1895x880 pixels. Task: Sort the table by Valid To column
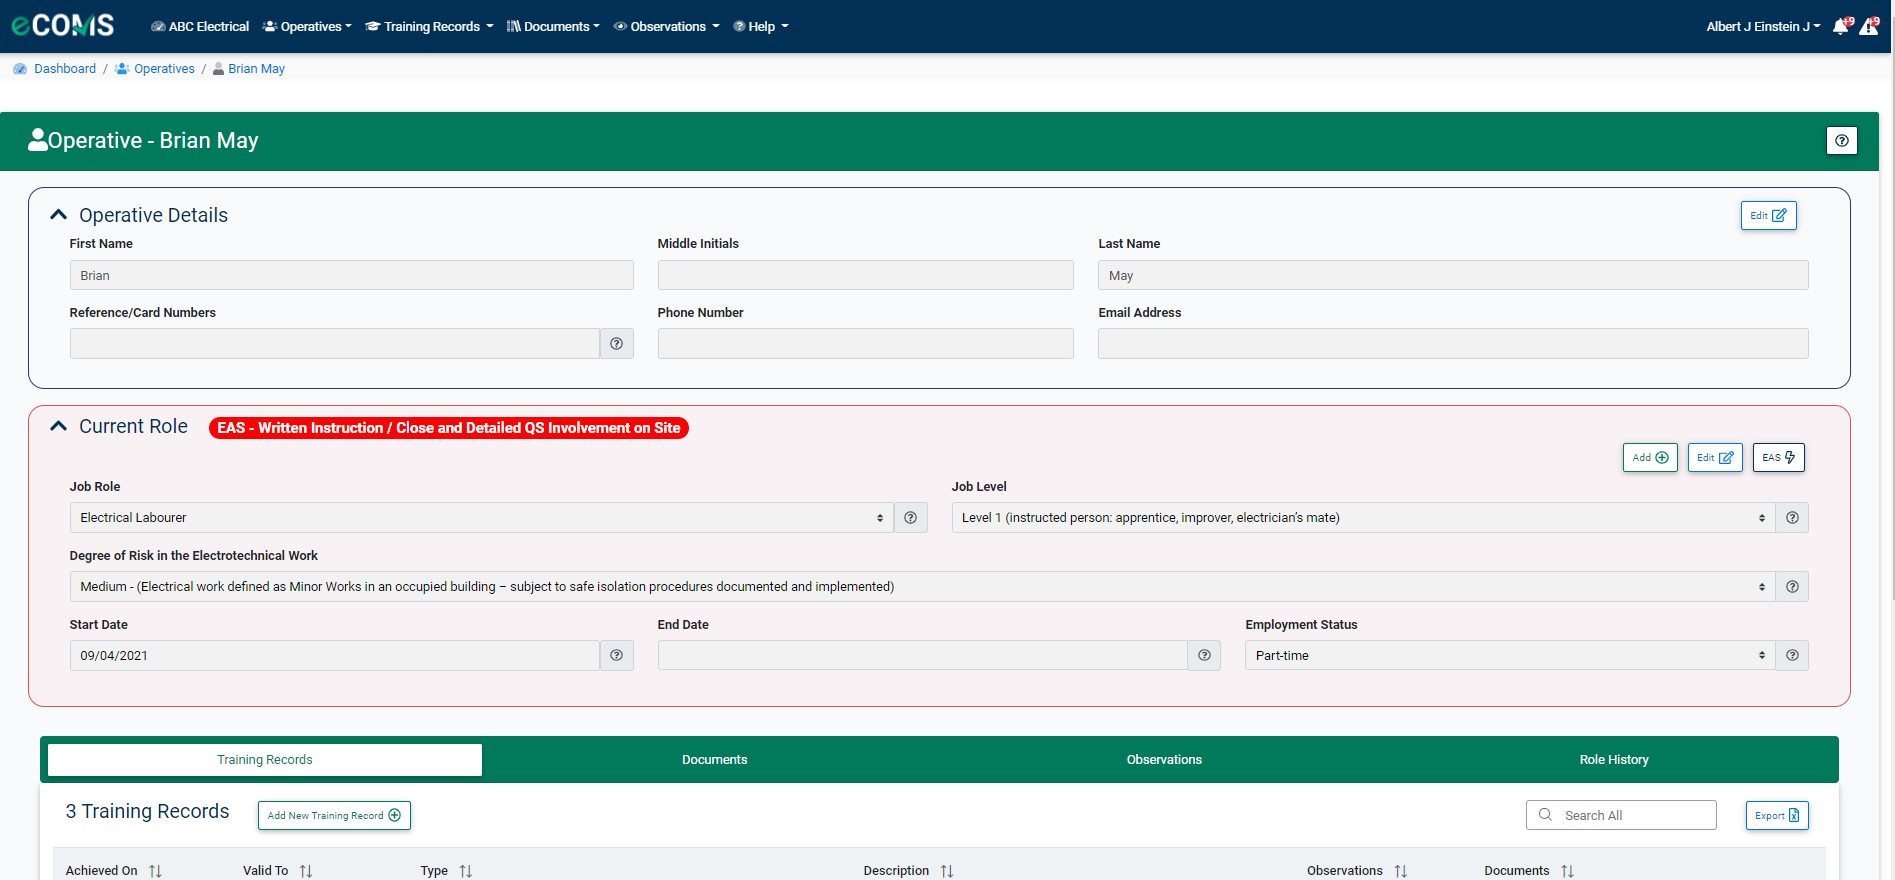[x=306, y=871]
